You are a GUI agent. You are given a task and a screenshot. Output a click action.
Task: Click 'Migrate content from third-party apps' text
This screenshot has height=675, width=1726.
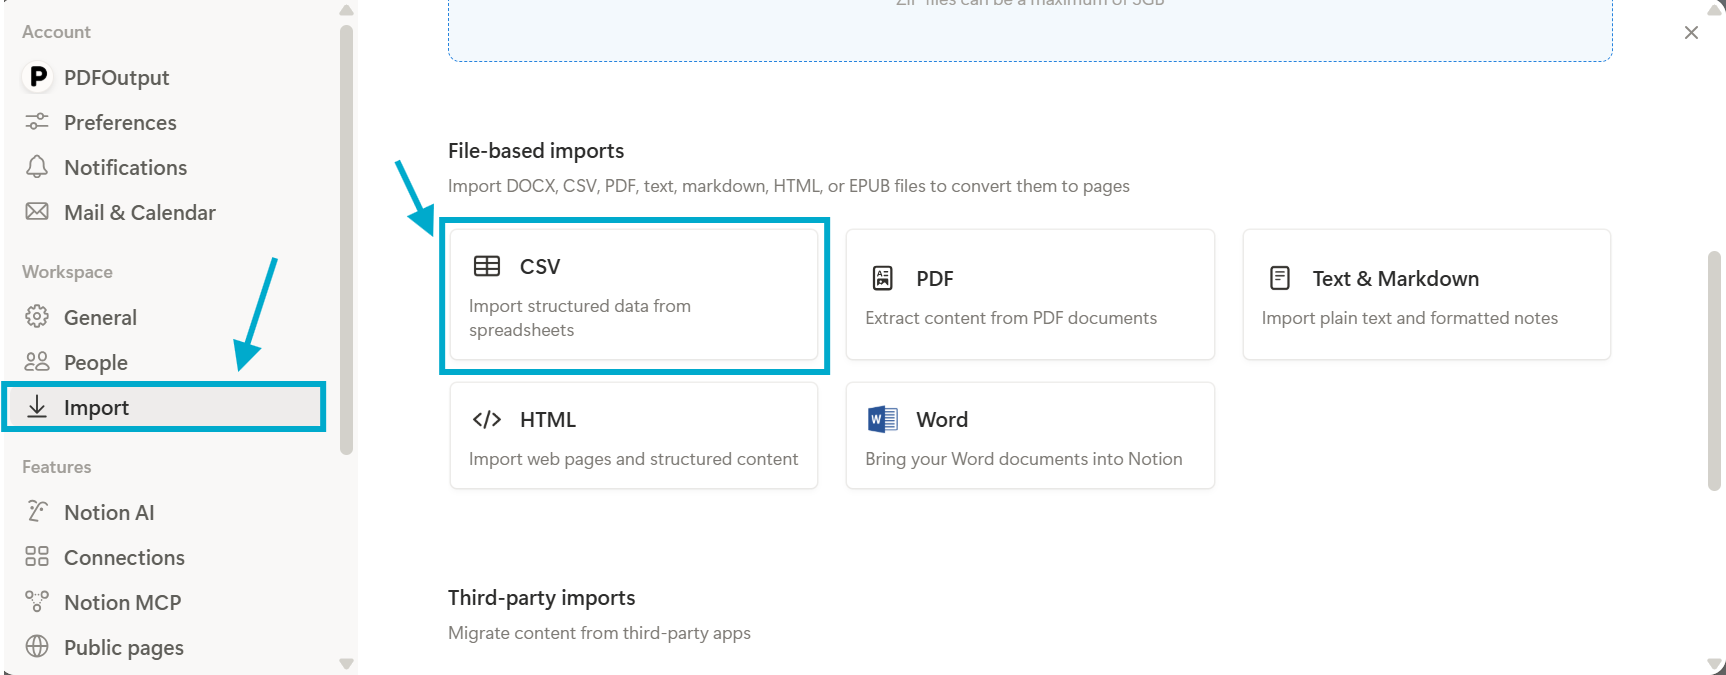599,633
